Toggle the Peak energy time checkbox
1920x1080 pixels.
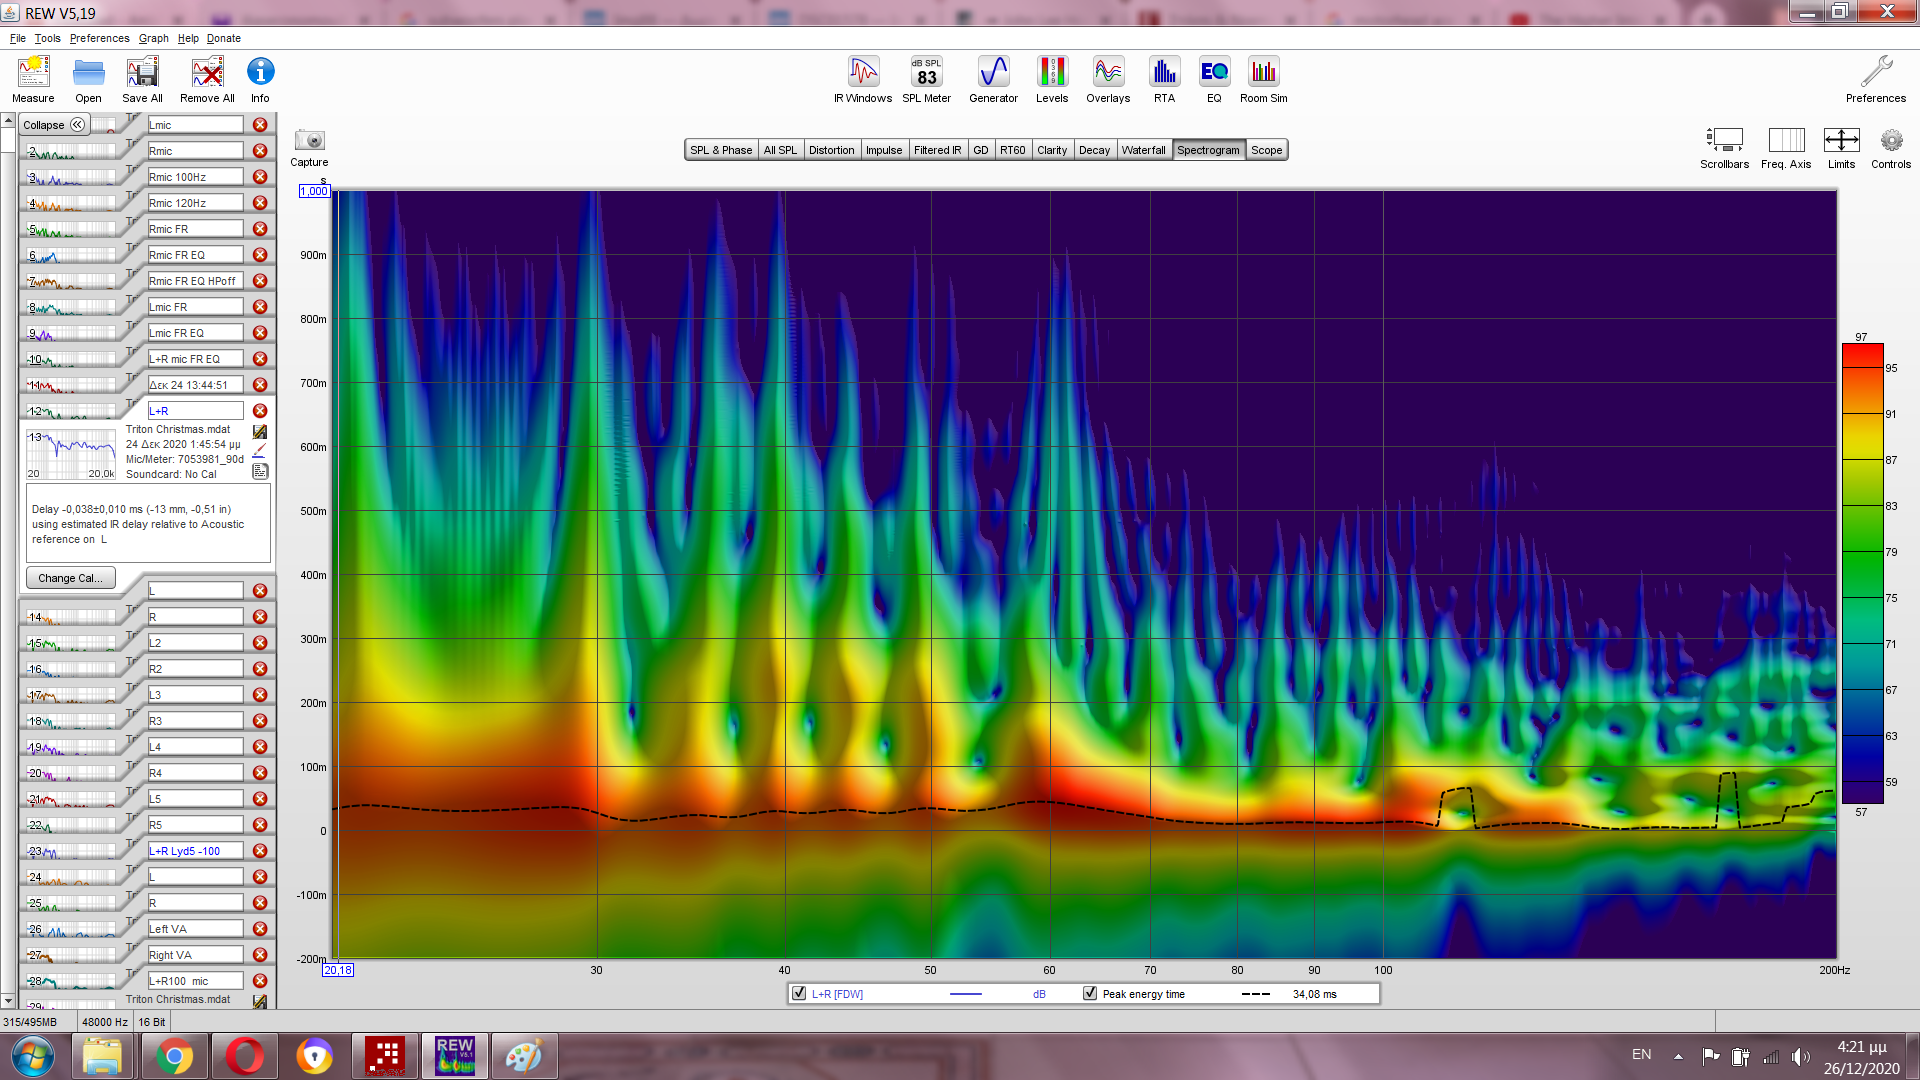click(1090, 994)
